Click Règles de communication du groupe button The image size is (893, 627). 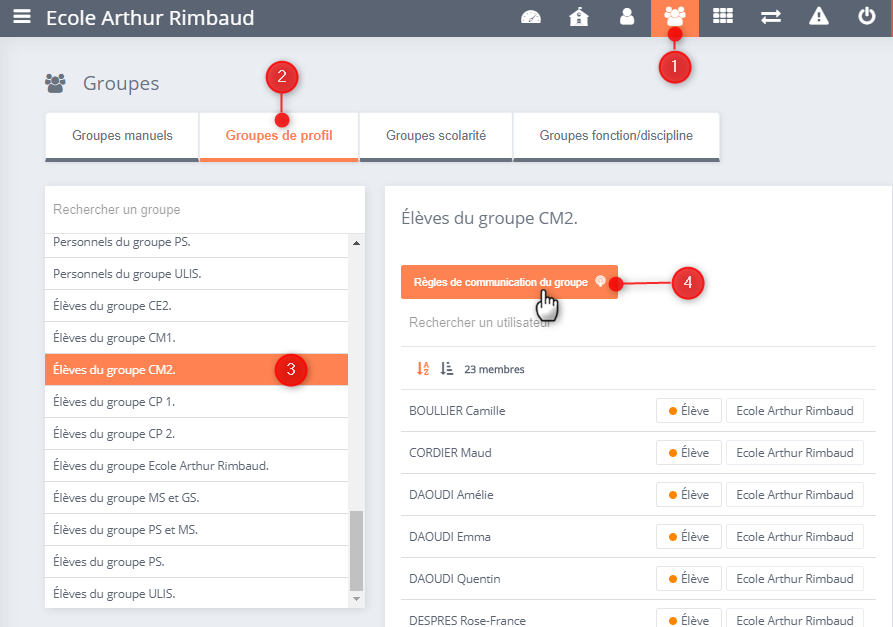tap(509, 282)
